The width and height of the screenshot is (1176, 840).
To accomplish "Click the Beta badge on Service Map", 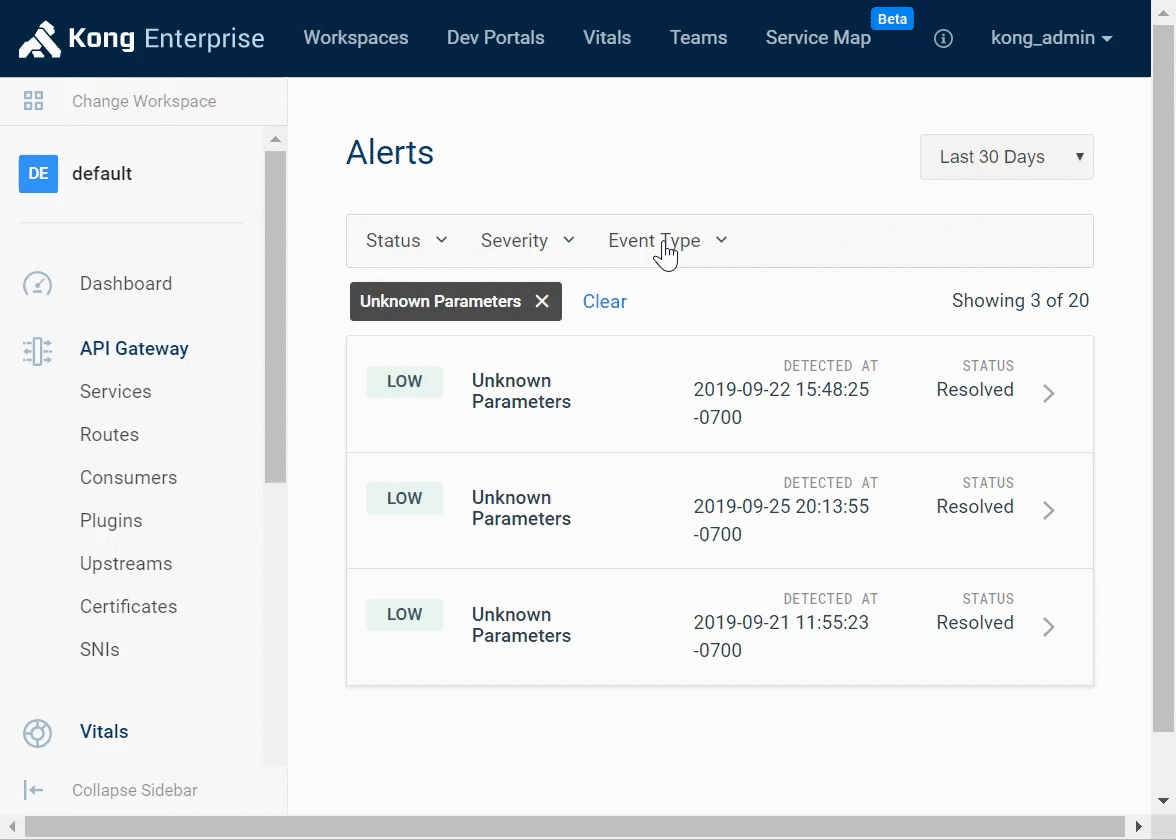I will coord(892,19).
